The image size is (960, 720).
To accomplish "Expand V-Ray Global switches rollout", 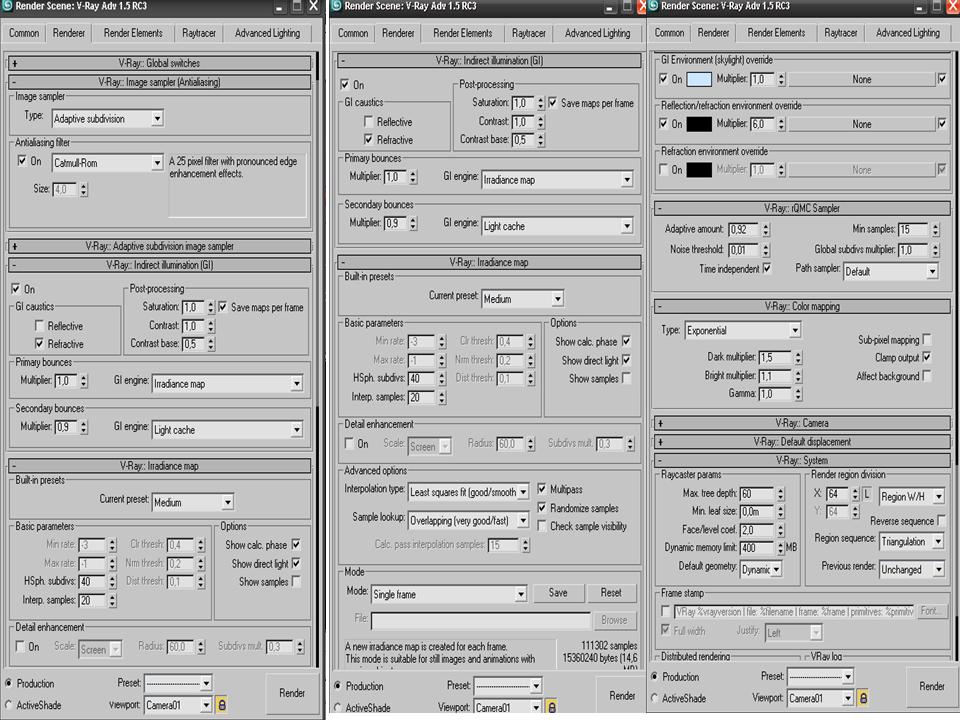I will (x=160, y=63).
